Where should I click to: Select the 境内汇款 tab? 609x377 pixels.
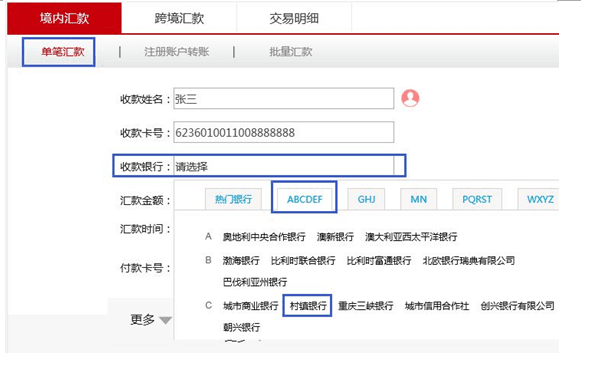pos(64,18)
